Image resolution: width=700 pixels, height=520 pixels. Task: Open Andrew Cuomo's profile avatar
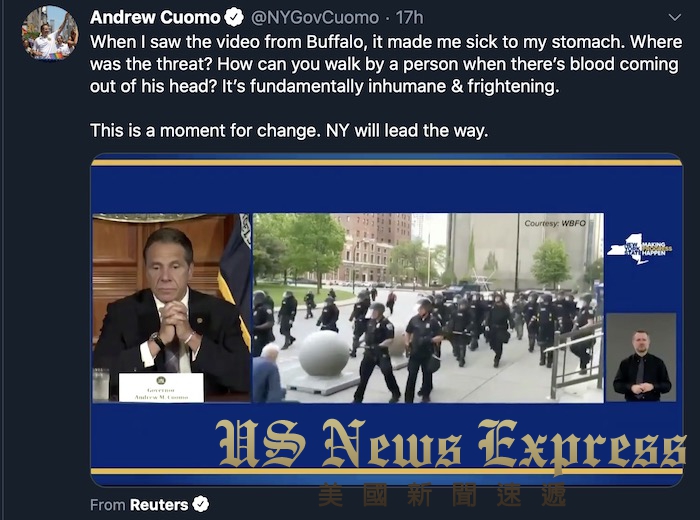50,33
